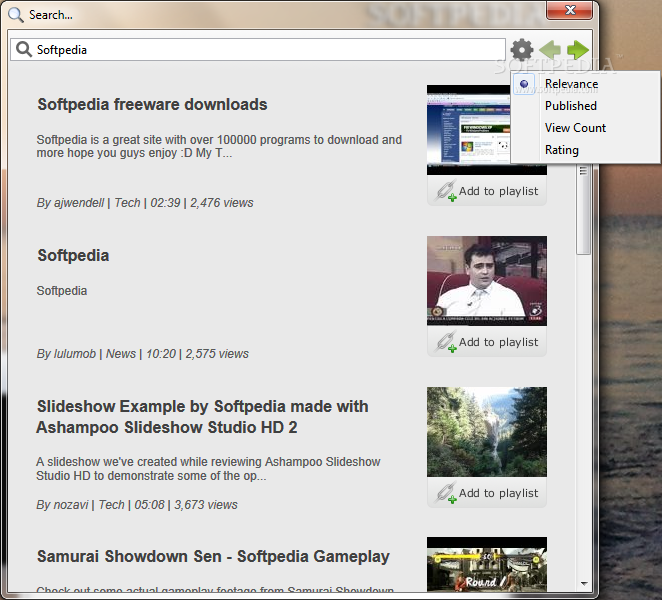This screenshot has height=600, width=662.
Task: Click the Samurai Showdown gameplay thumbnail
Action: point(487,564)
